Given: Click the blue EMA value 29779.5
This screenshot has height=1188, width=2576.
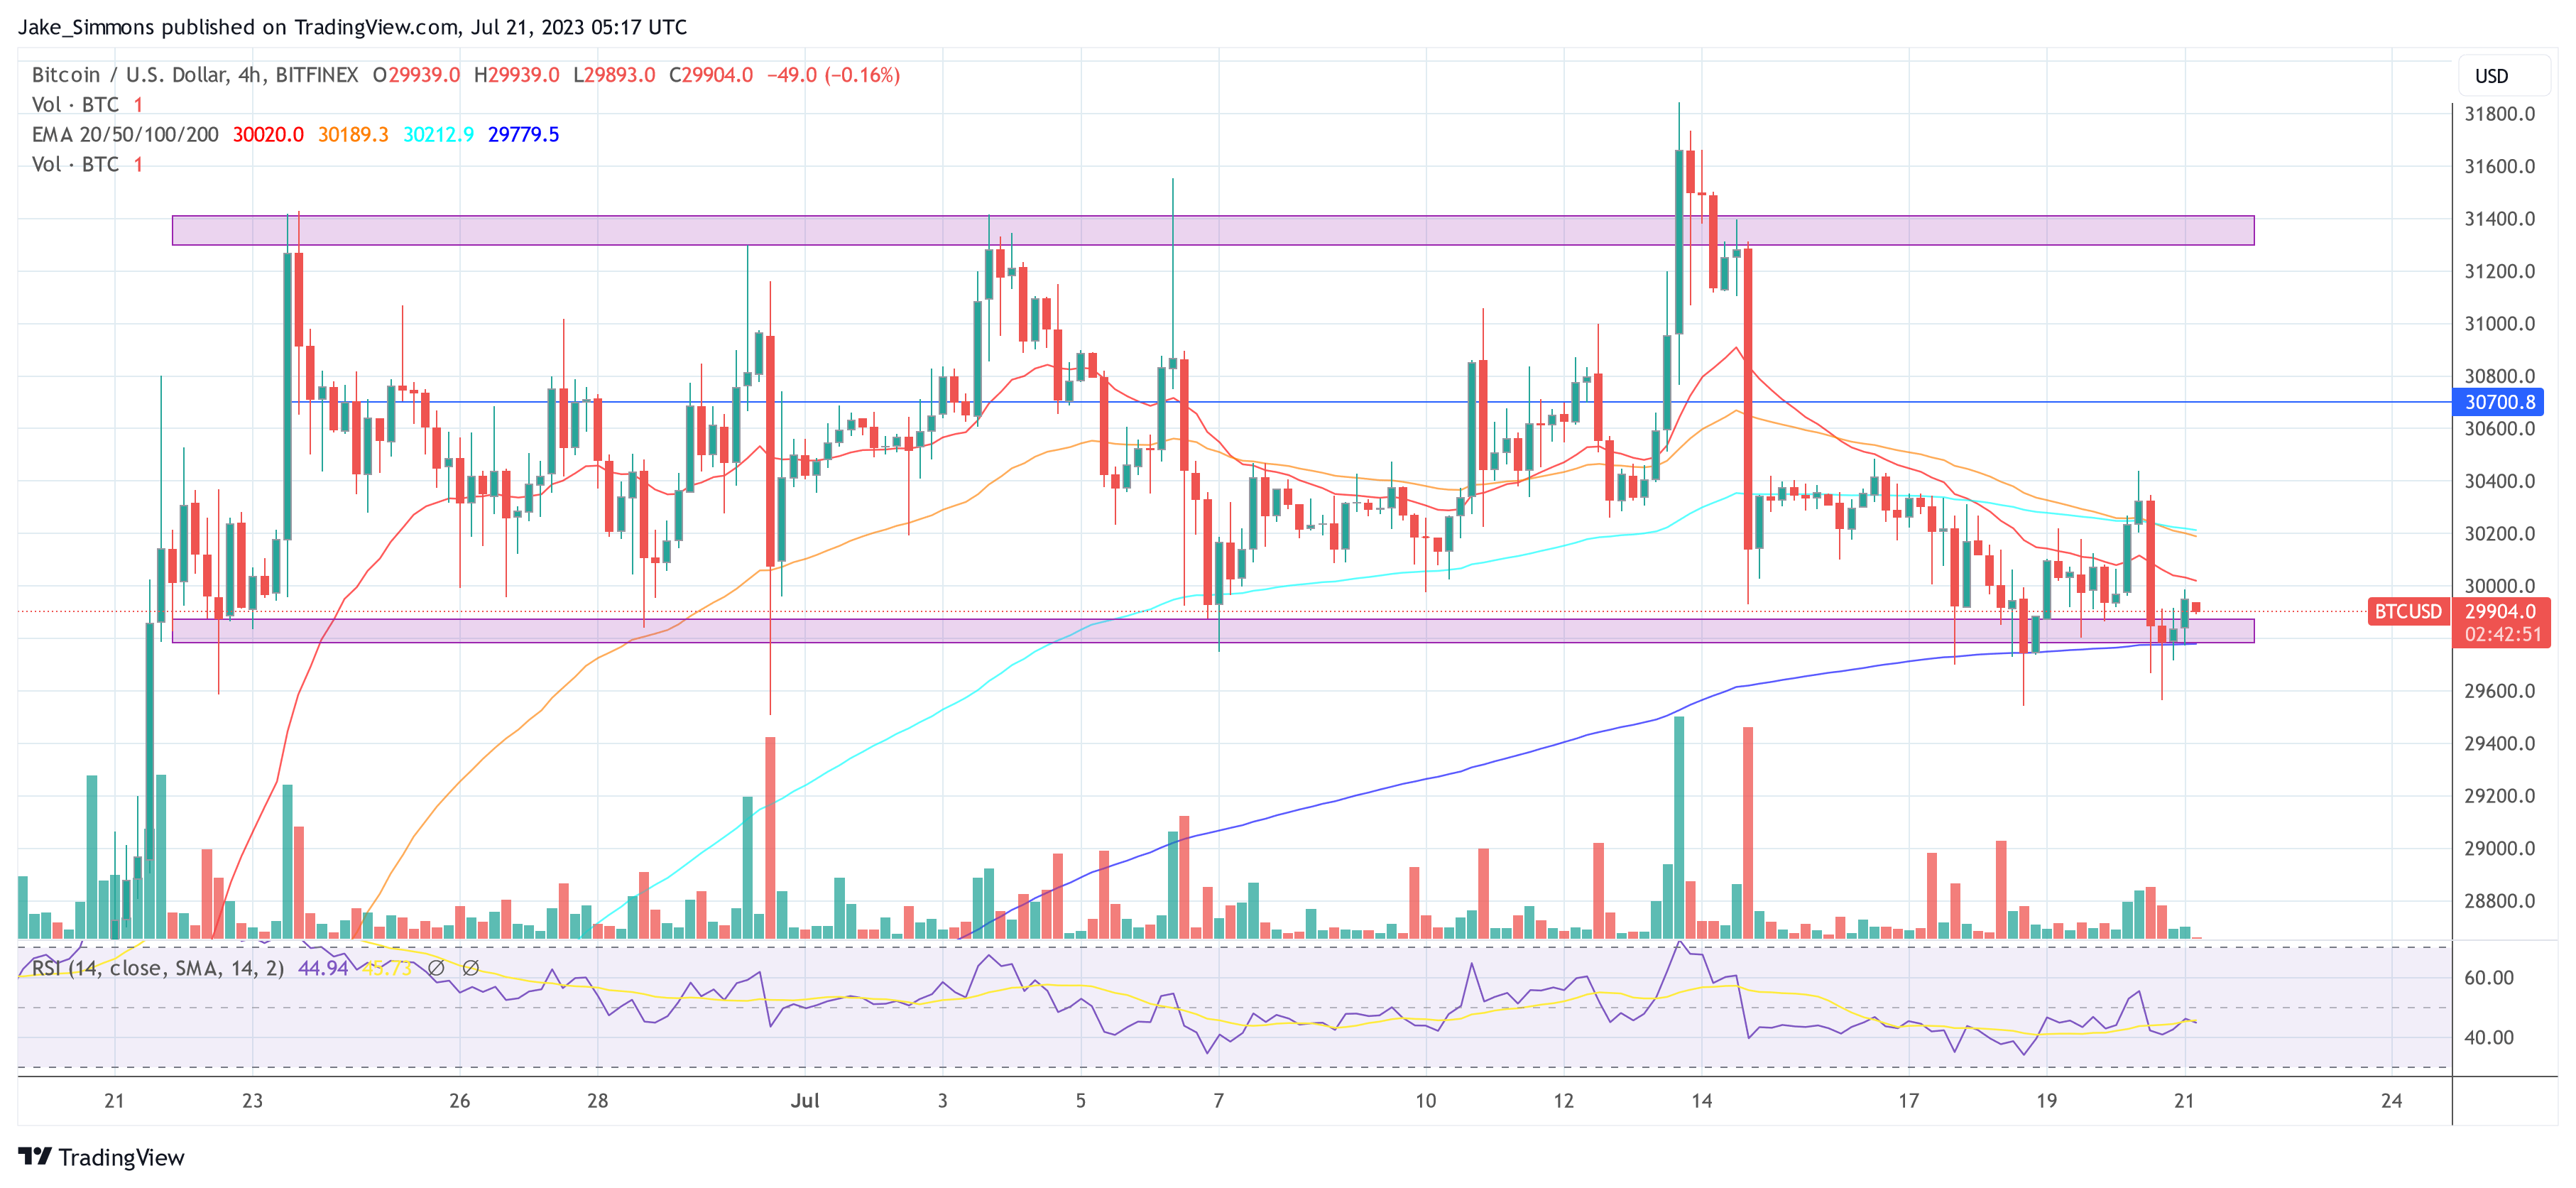Looking at the screenshot, I should [523, 134].
